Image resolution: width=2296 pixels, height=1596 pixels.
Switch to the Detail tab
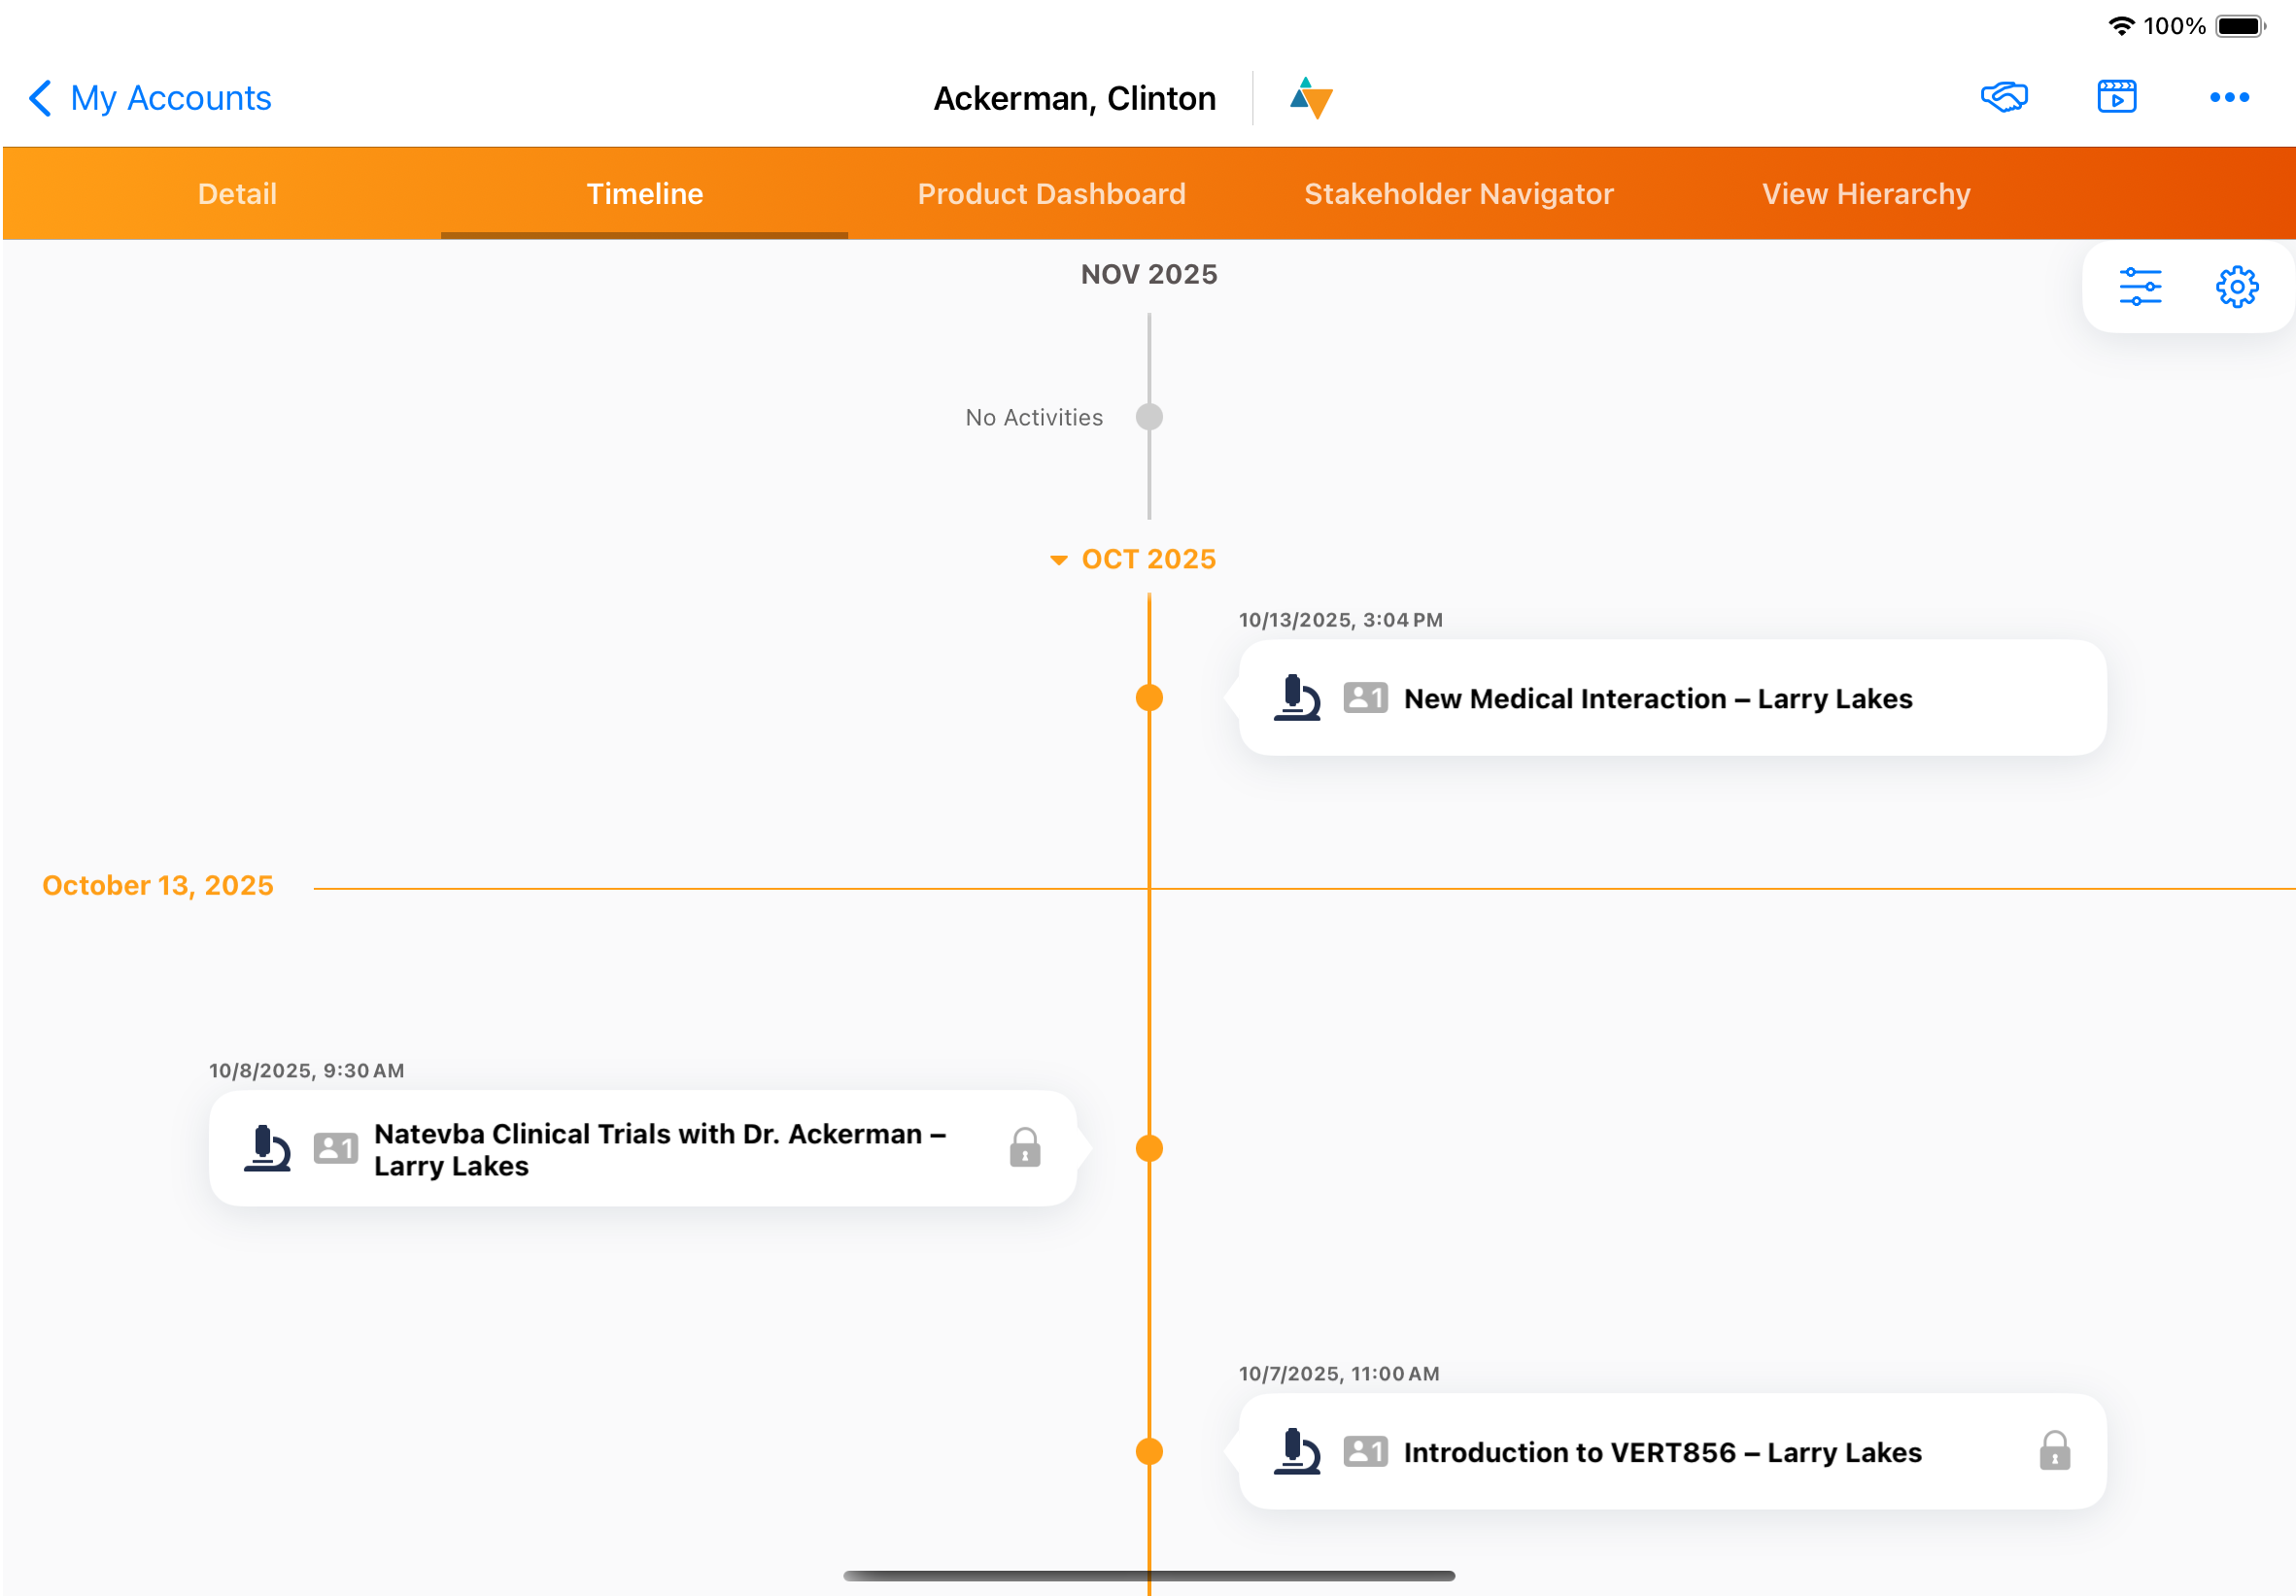click(236, 193)
